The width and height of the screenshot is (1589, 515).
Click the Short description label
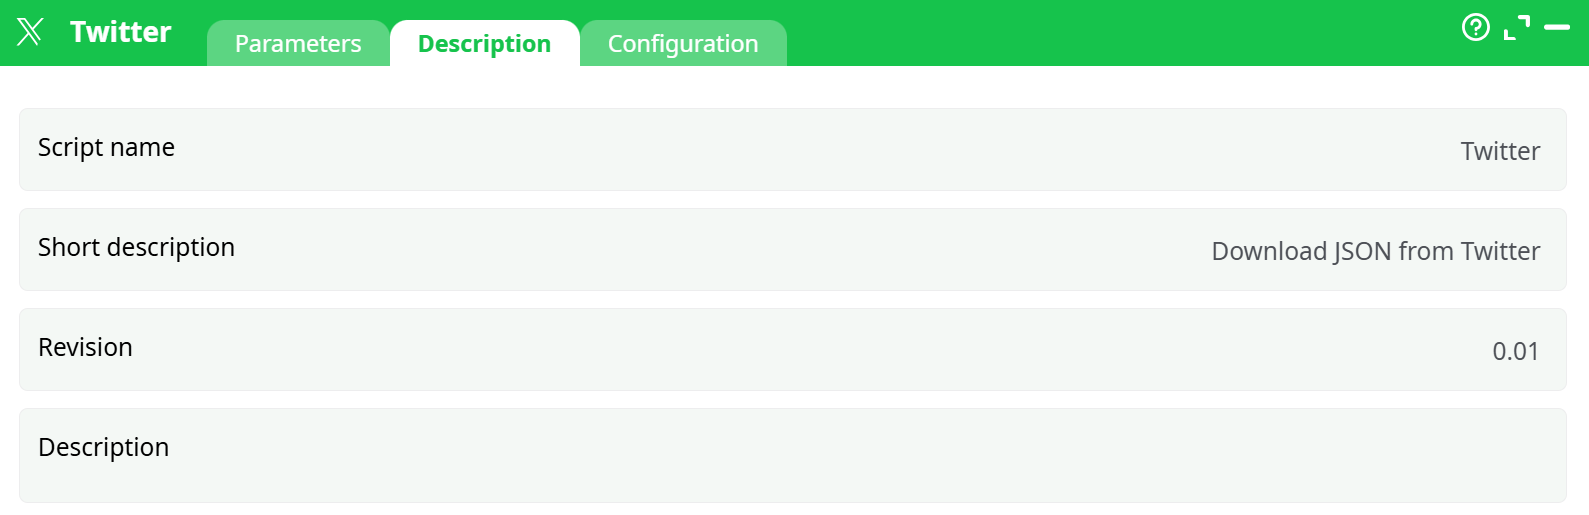tap(136, 248)
